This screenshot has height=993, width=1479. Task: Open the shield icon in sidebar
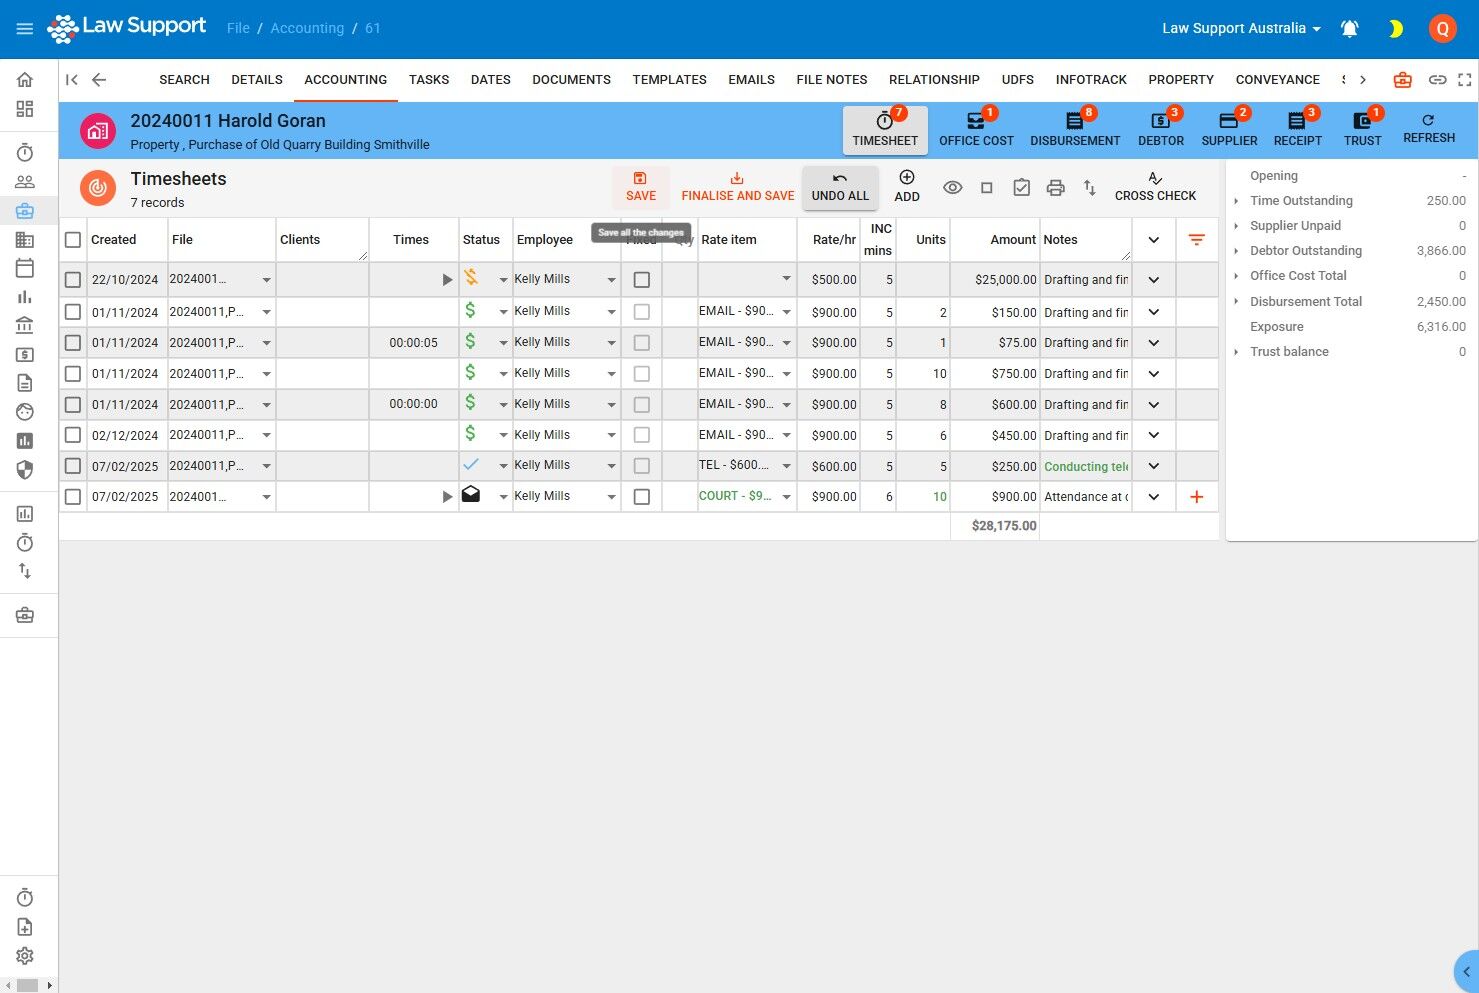tap(25, 469)
